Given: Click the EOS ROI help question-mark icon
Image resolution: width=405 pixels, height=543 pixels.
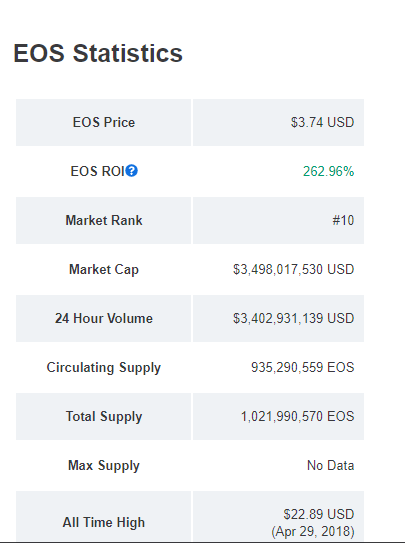Looking at the screenshot, I should (x=132, y=171).
